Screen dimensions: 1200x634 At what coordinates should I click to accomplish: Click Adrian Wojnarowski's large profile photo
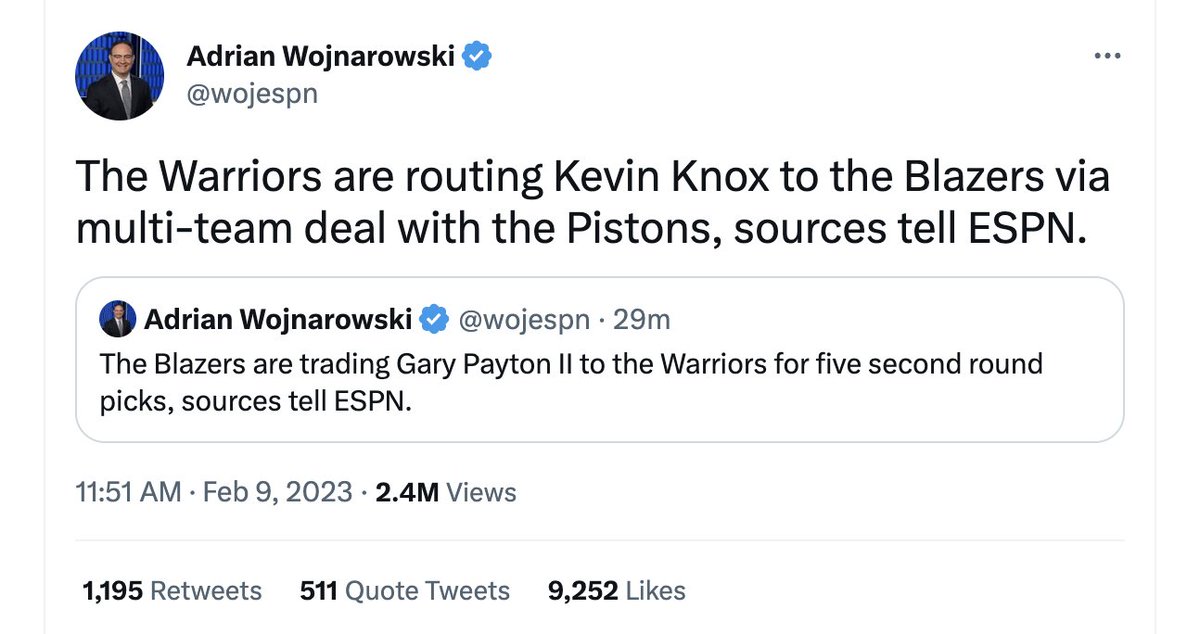120,76
